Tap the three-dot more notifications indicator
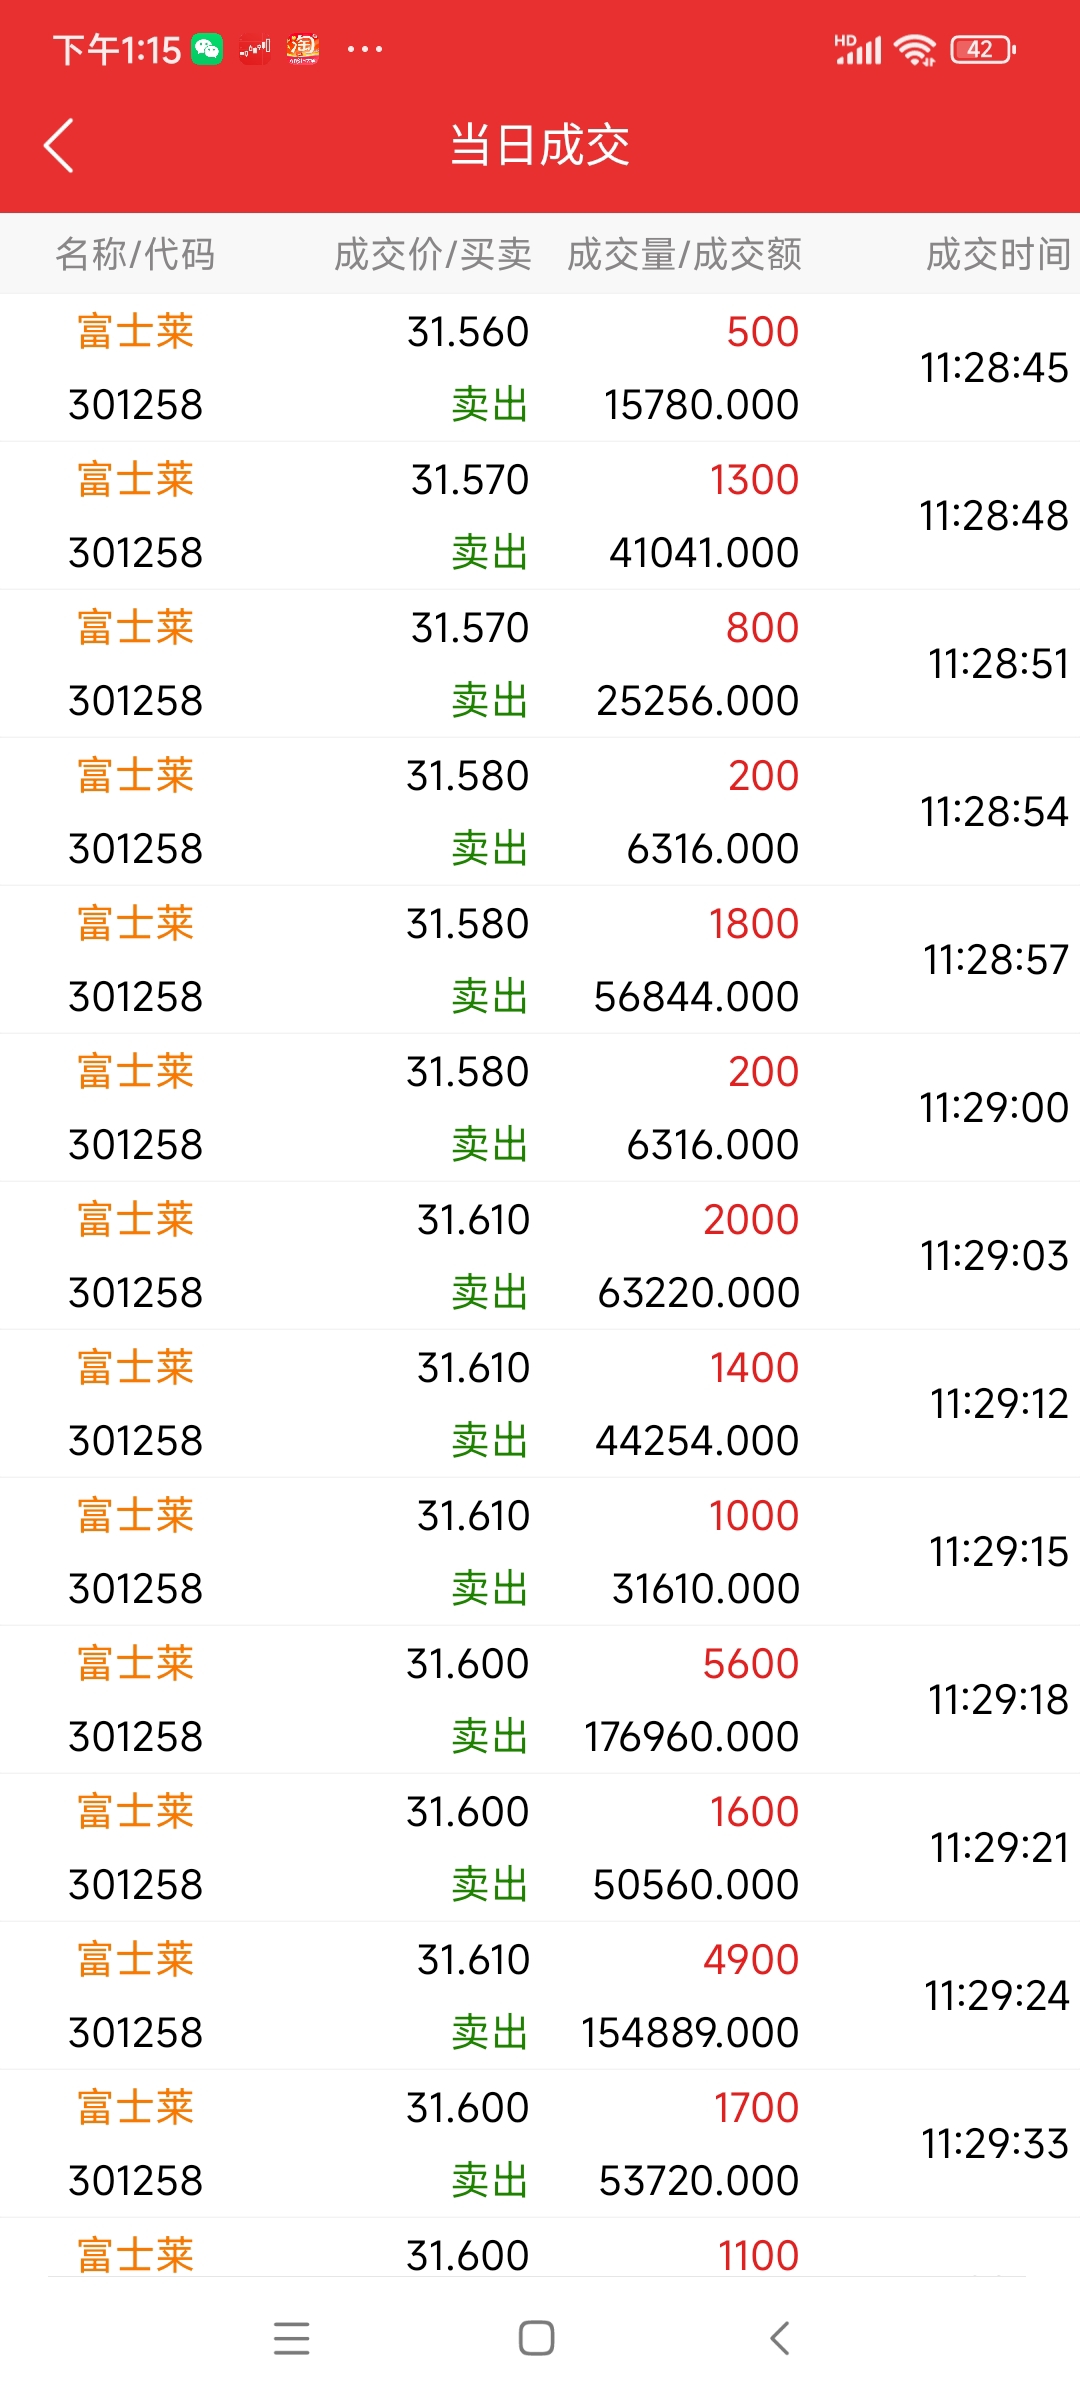 point(364,49)
